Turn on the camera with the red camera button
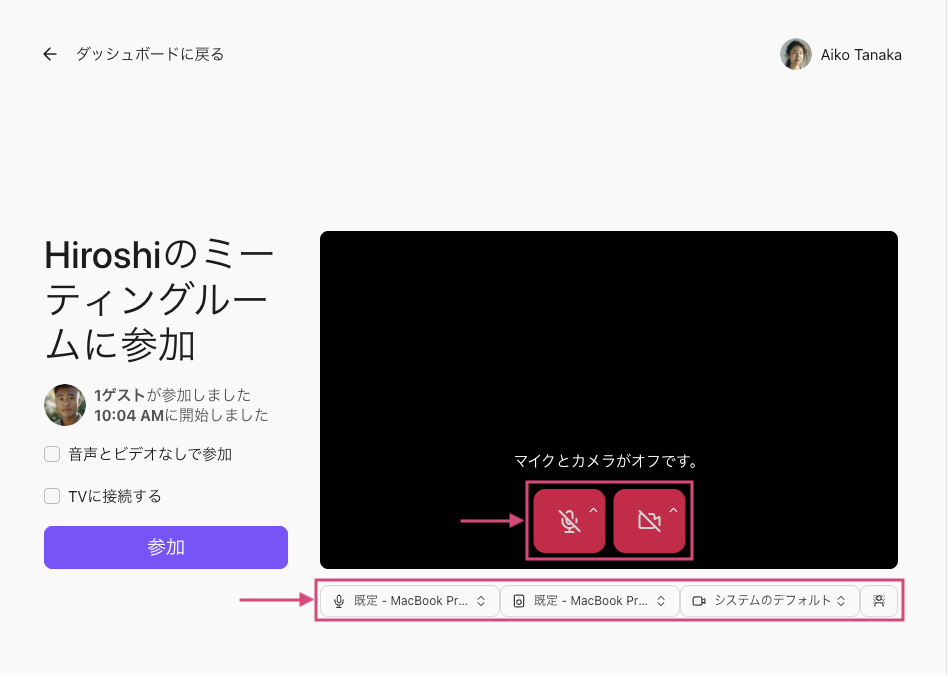The width and height of the screenshot is (949, 675). [x=648, y=521]
